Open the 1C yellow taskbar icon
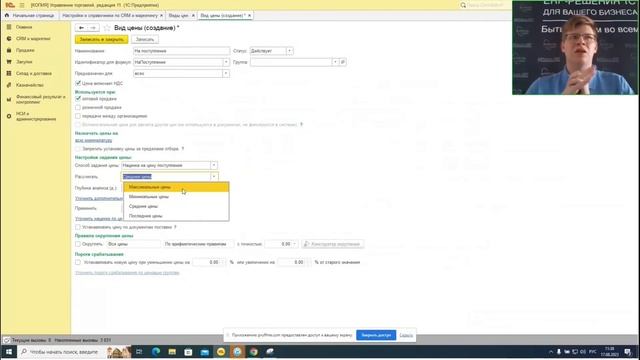This screenshot has width=640, height=360. (221, 351)
